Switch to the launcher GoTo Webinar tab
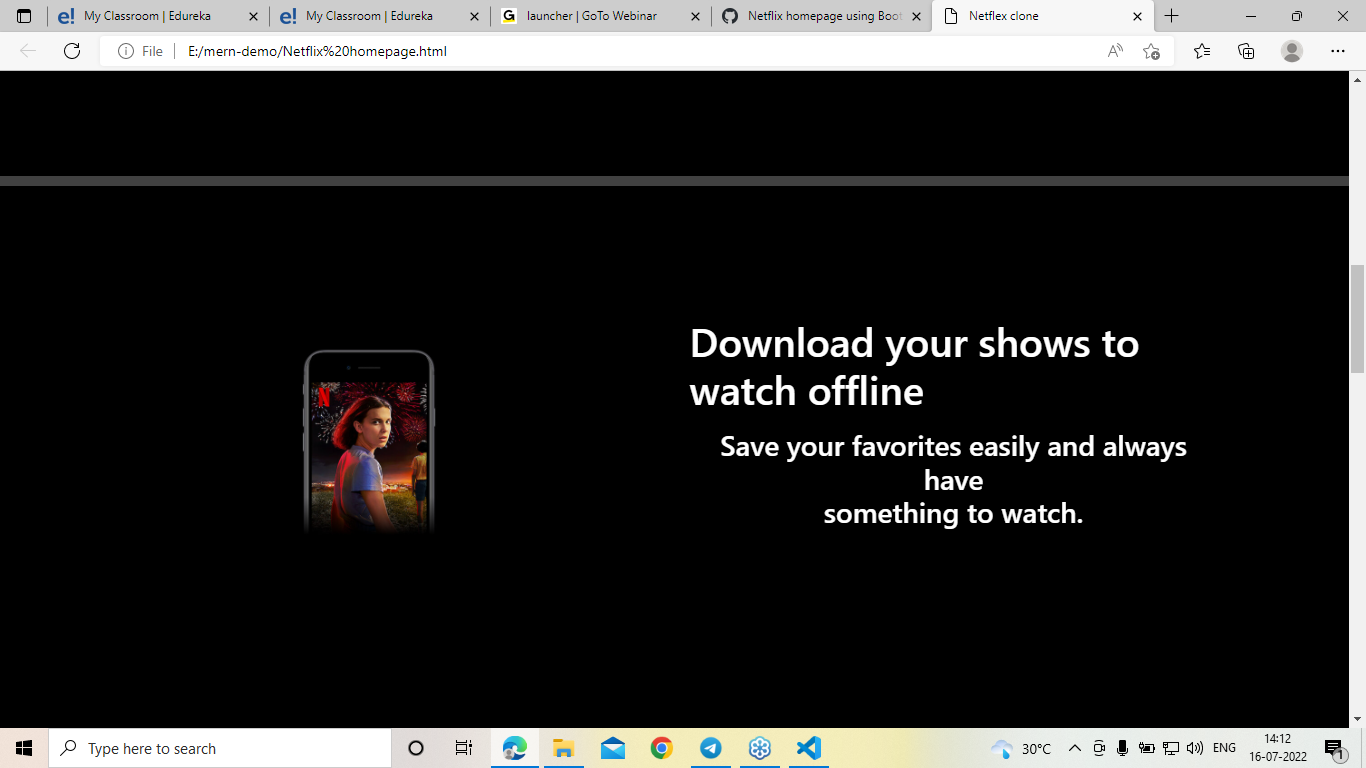This screenshot has width=1366, height=768. [x=590, y=16]
